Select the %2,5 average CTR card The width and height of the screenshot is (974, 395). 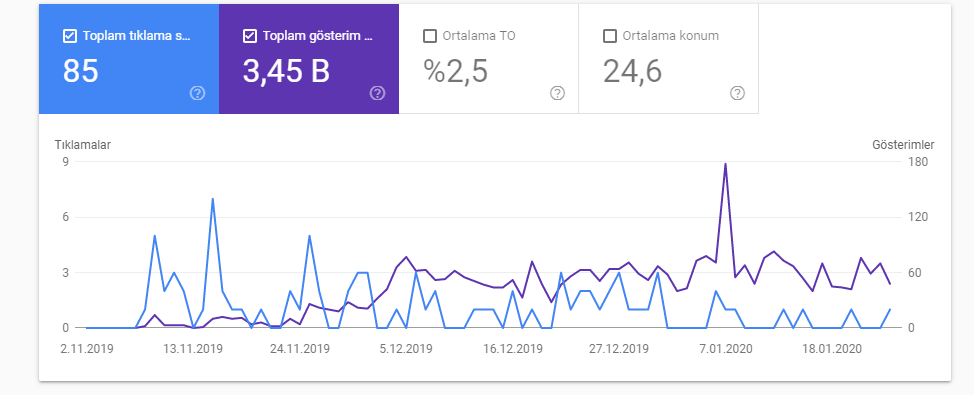(x=488, y=59)
